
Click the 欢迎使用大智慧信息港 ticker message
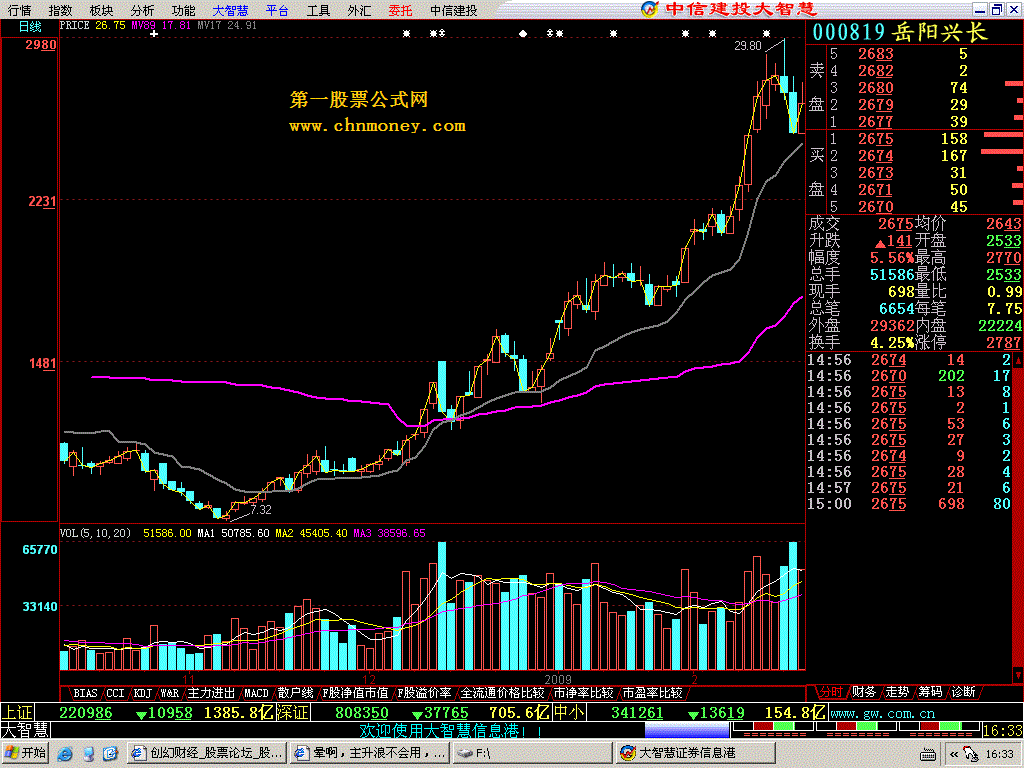450,730
